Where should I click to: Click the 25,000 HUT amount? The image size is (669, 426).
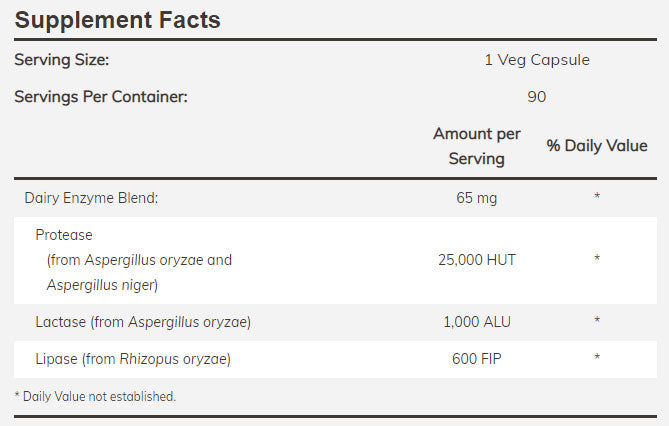pyautogui.click(x=477, y=260)
